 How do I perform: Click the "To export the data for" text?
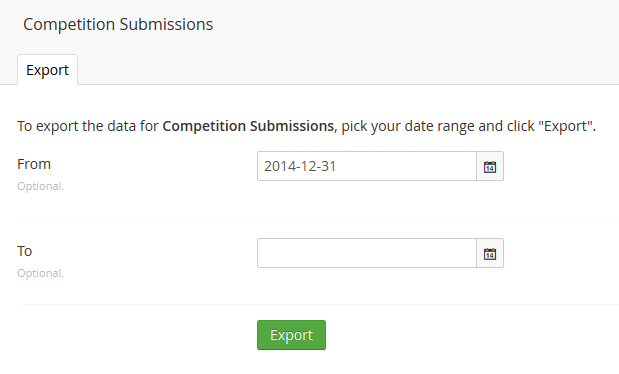[88, 126]
